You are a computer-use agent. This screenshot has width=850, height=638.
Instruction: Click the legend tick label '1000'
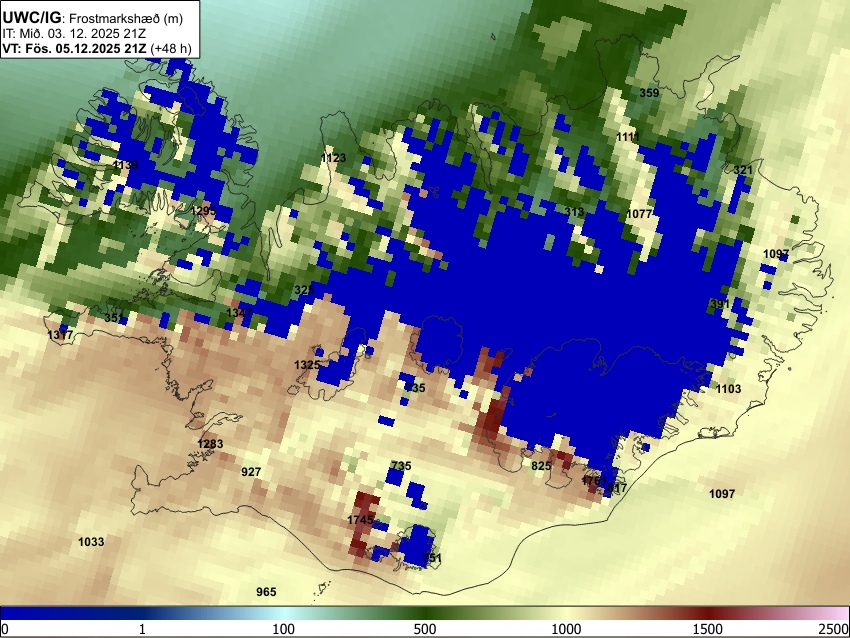(566, 629)
